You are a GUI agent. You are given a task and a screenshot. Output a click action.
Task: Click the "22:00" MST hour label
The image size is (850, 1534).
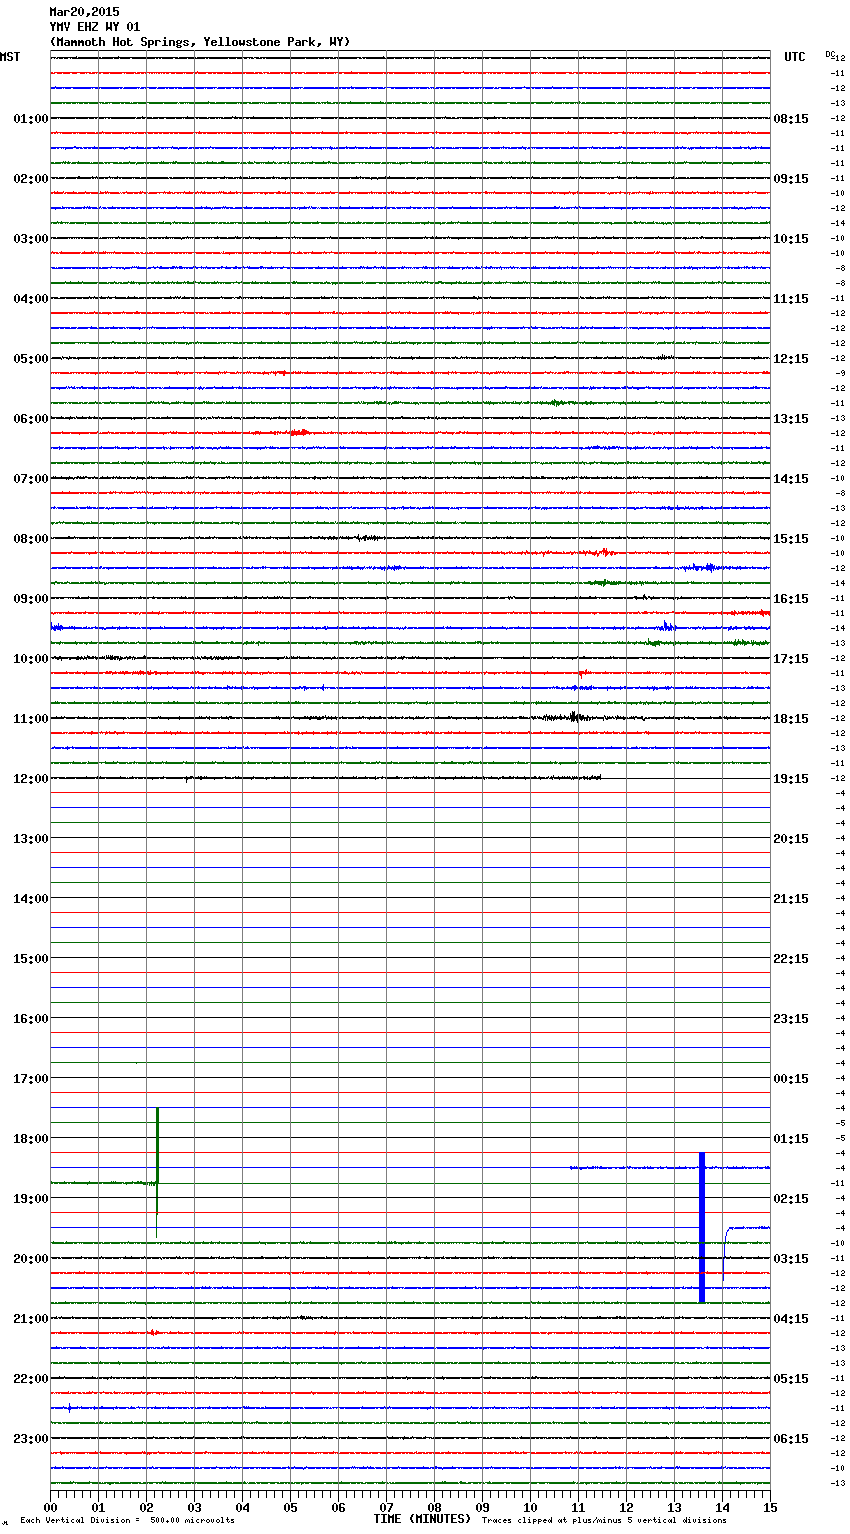point(31,1379)
